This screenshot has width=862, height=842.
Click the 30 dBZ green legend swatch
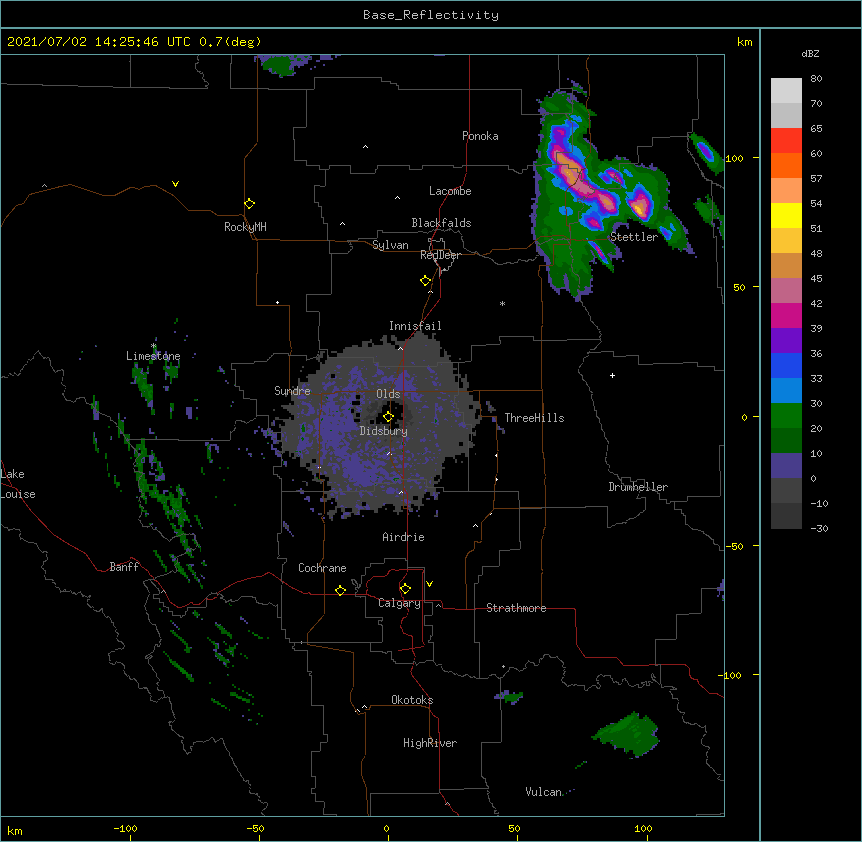[x=786, y=416]
